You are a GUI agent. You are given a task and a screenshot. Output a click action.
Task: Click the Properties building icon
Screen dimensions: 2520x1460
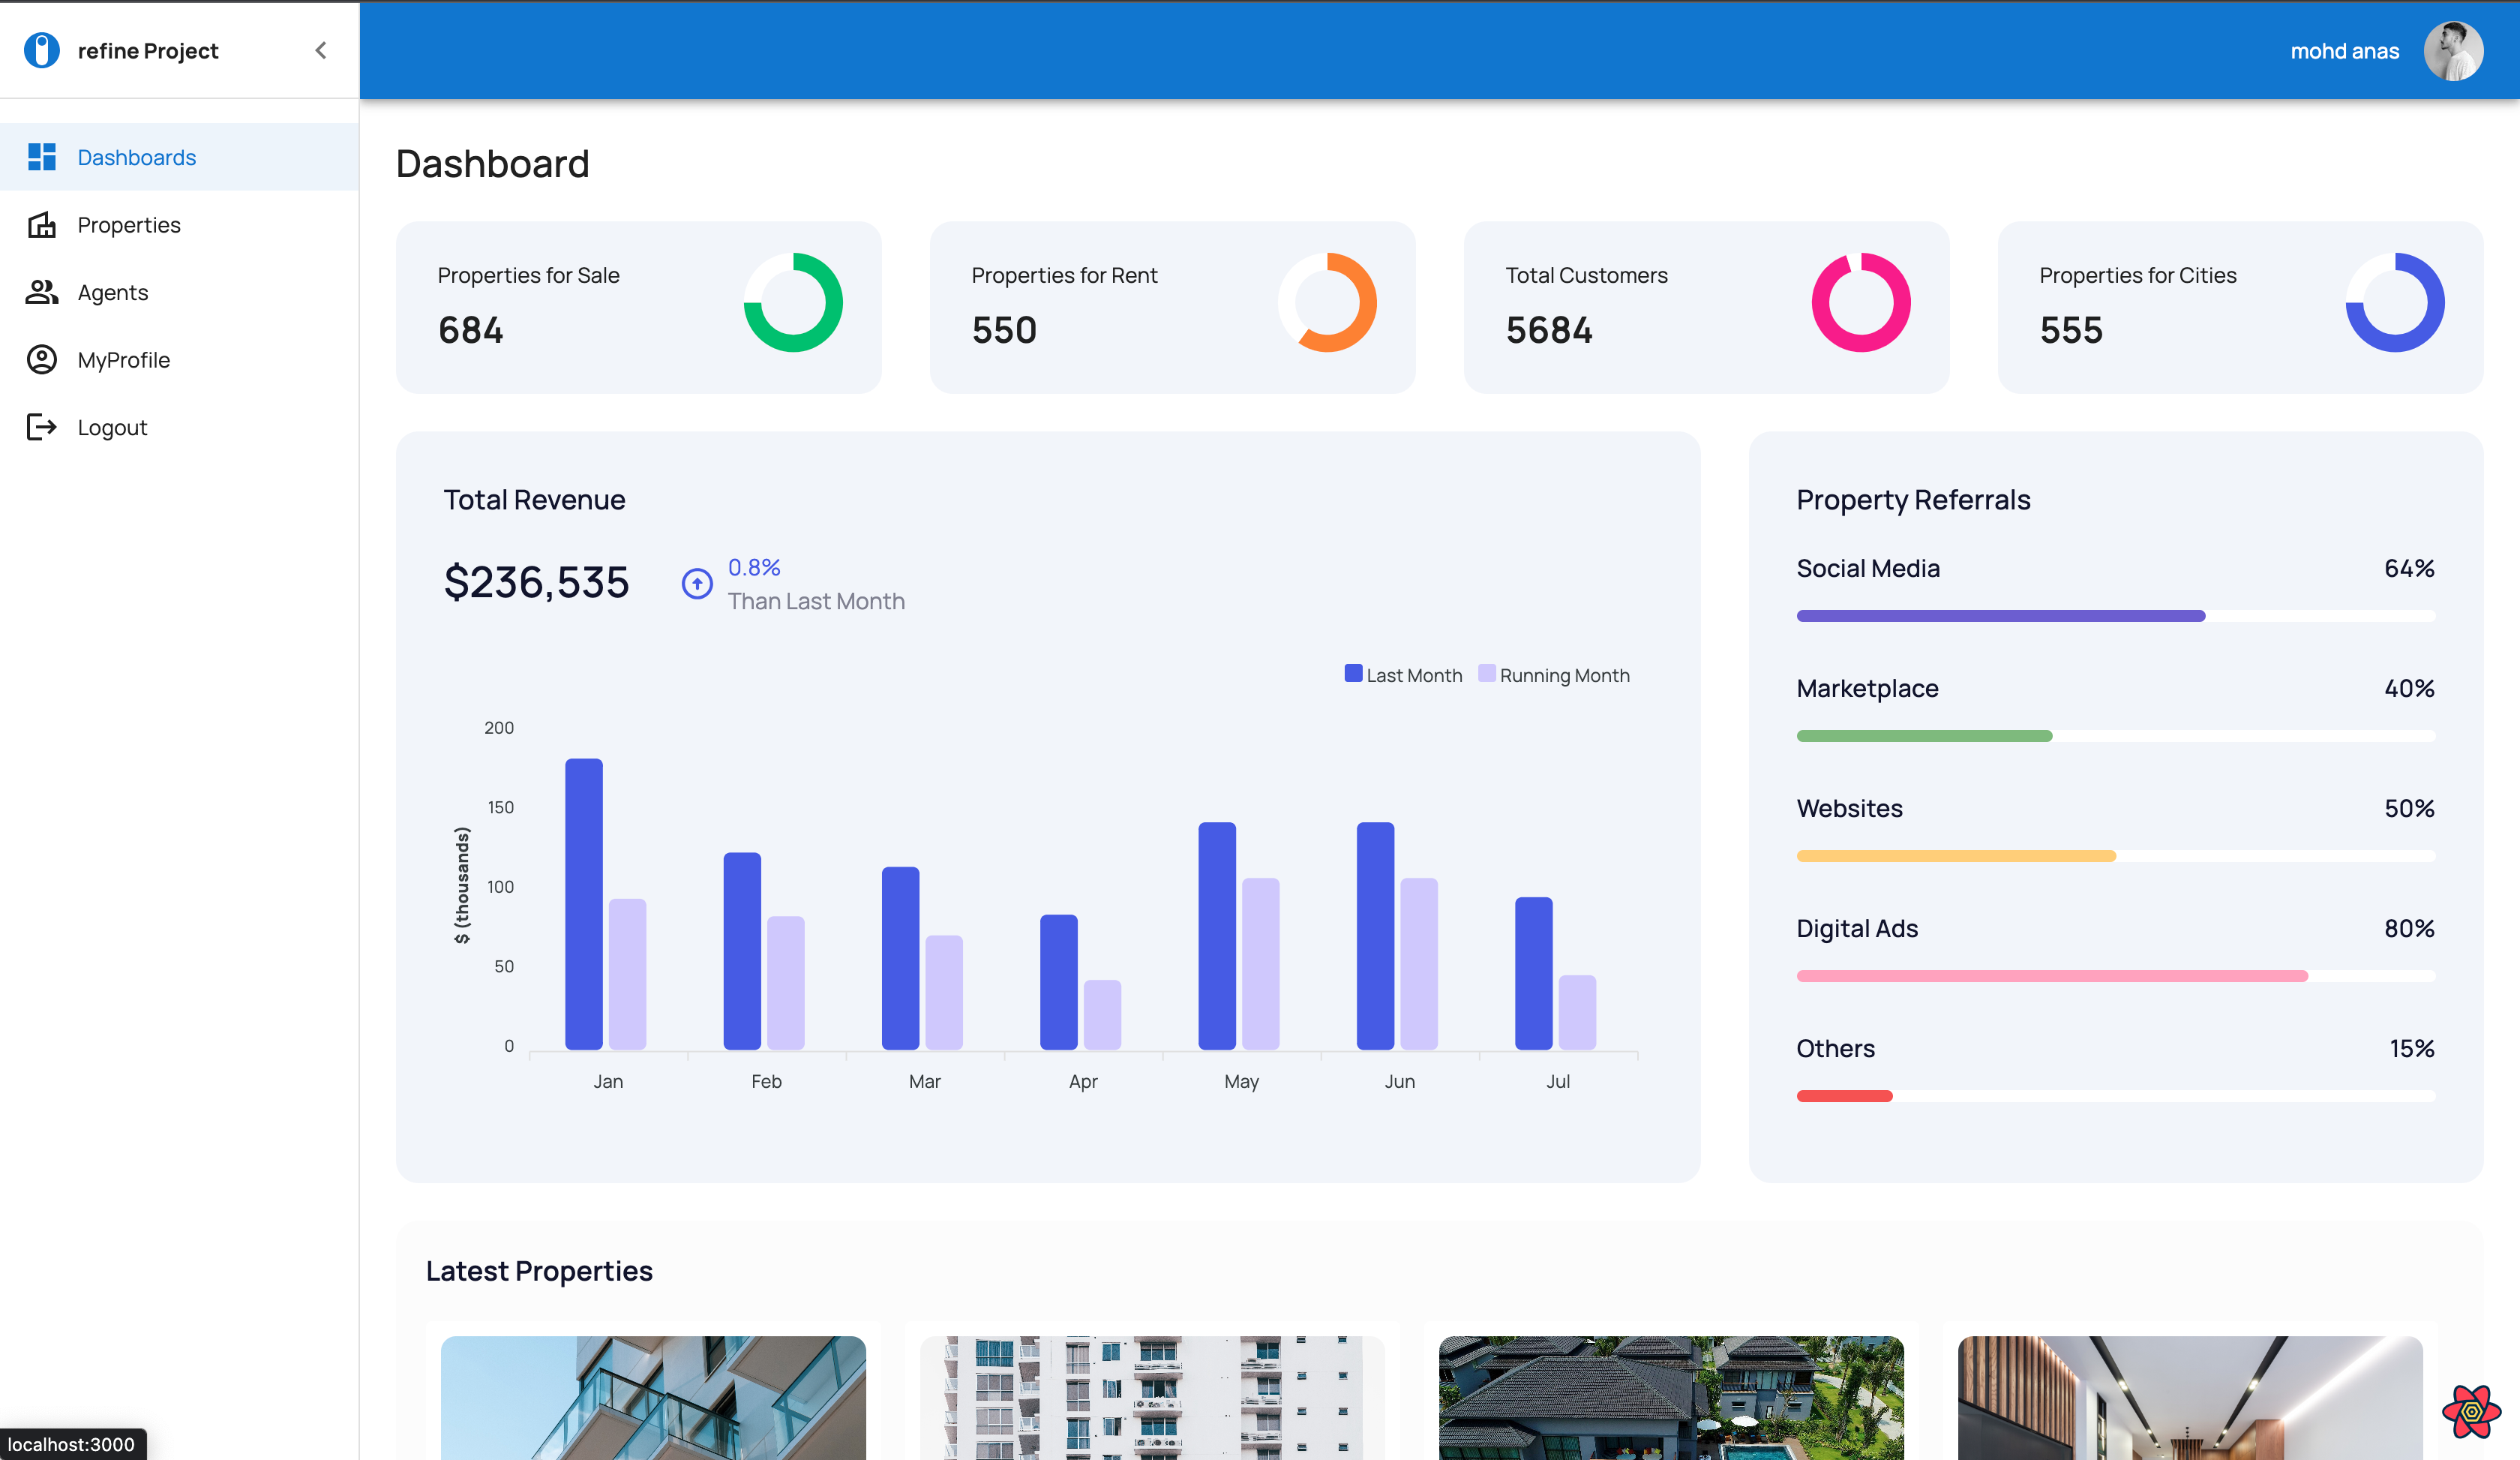click(x=41, y=225)
